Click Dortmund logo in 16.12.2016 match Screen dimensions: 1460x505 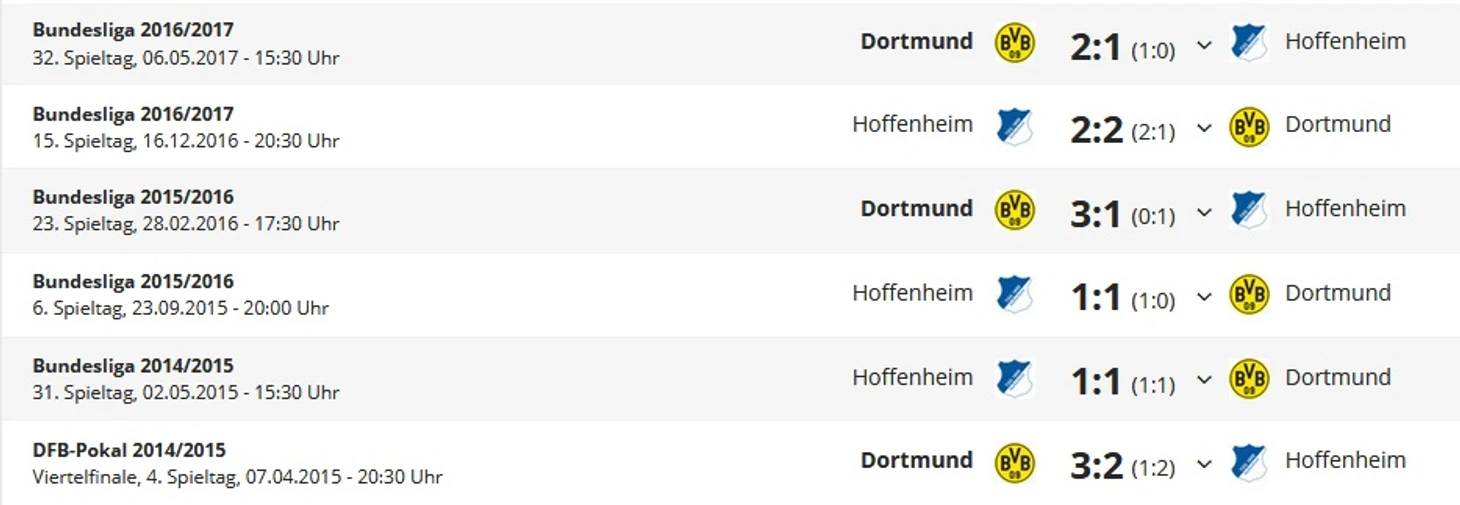tap(1249, 127)
